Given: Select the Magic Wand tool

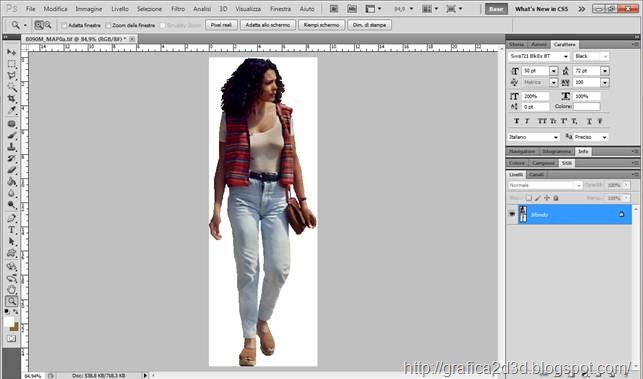Looking at the screenshot, I should point(11,87).
